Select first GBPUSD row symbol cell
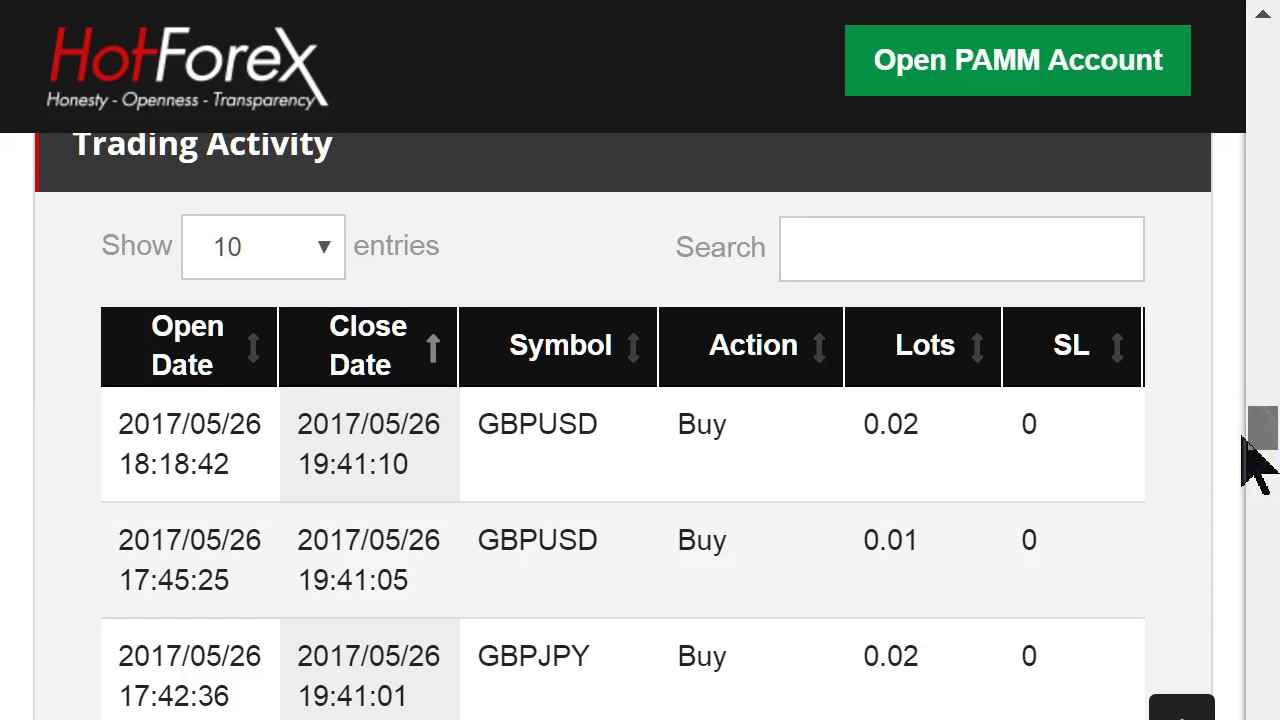 537,425
